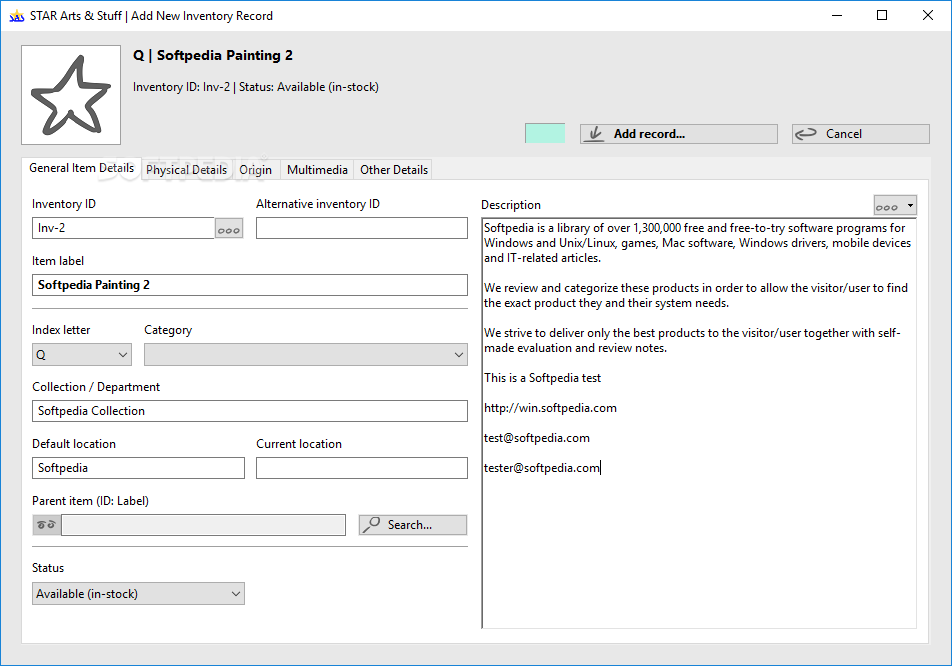Open the Physical Details tab
Screen dimensions: 952x666
point(186,170)
